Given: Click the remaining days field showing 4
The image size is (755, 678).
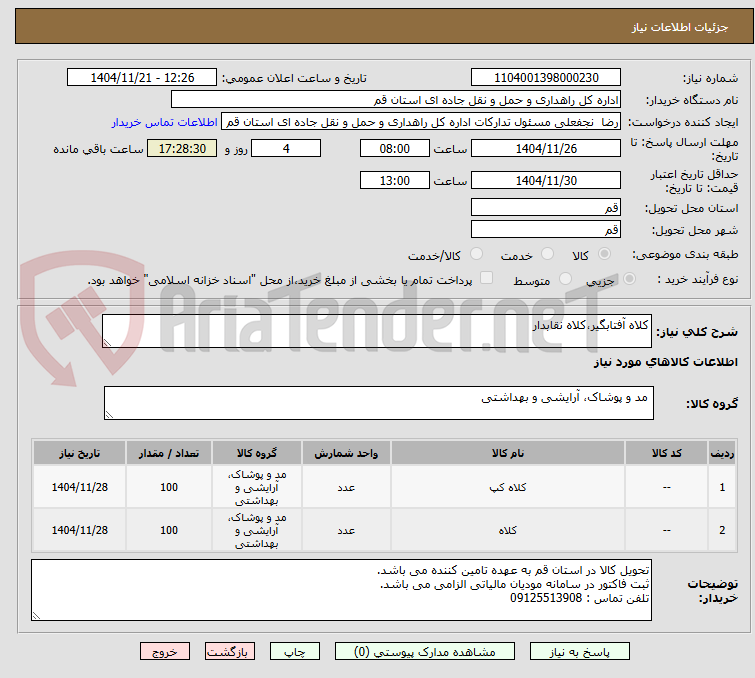Looking at the screenshot, I should (x=286, y=148).
